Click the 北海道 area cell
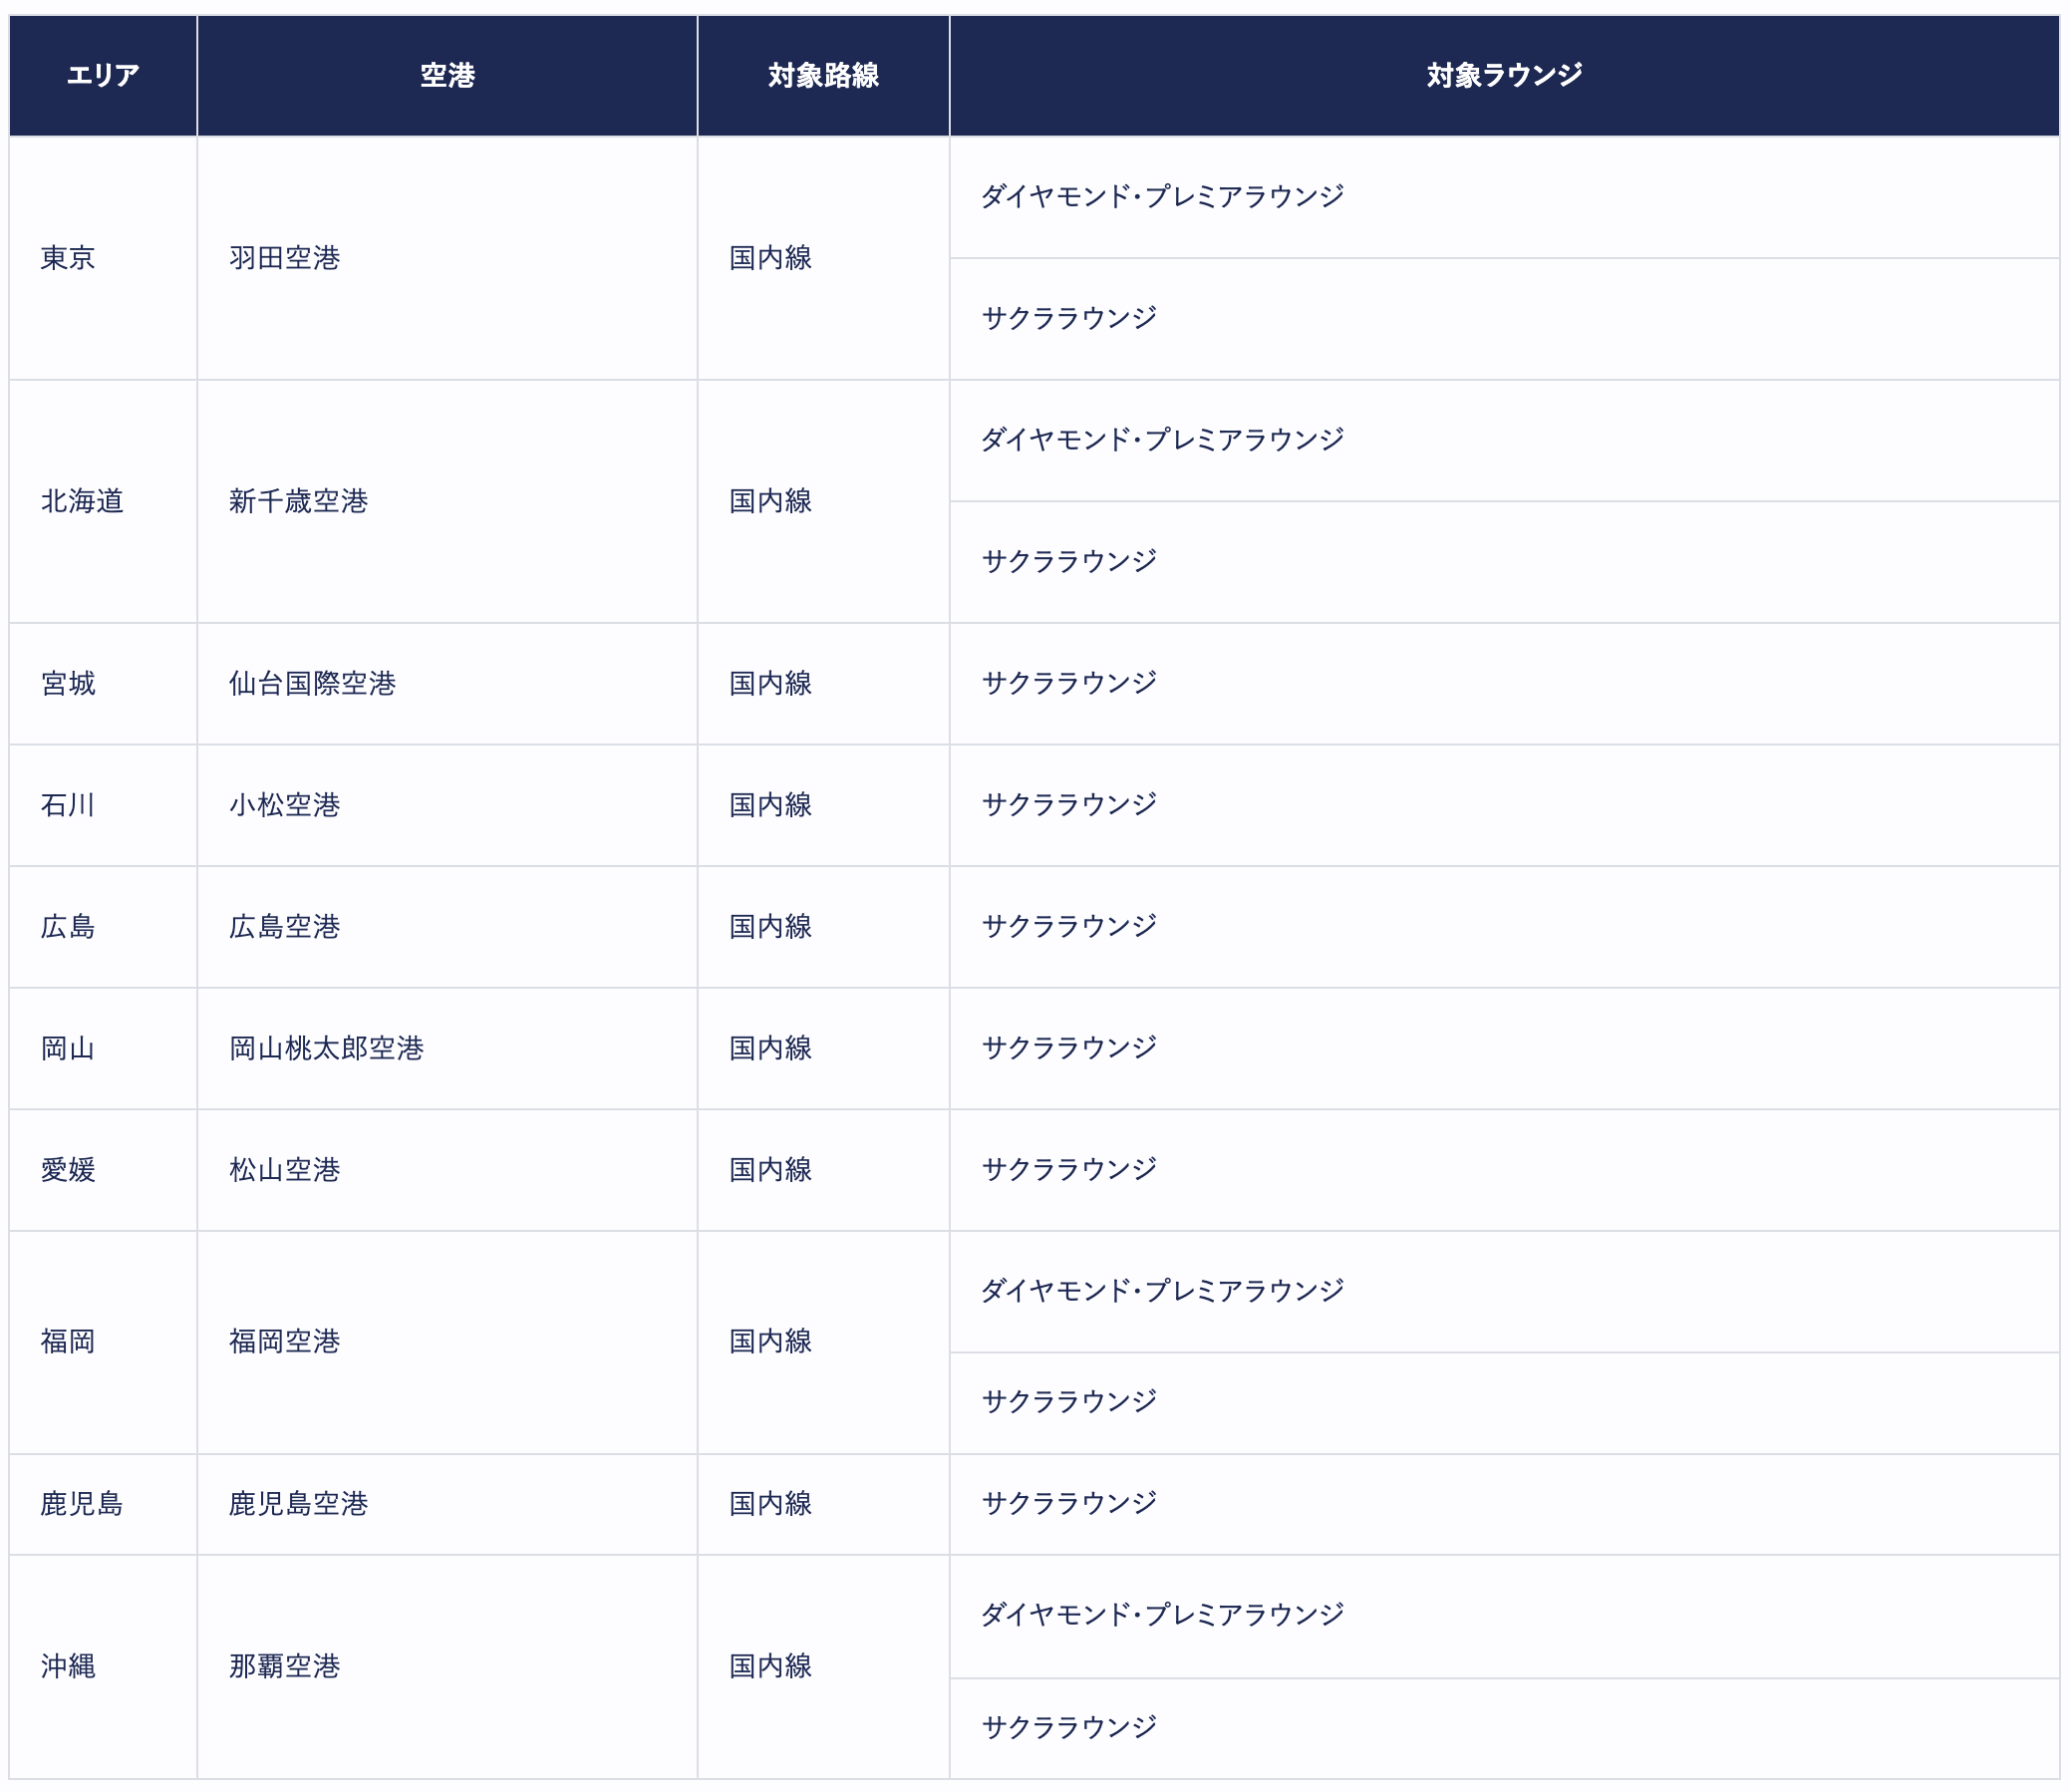 (x=82, y=501)
